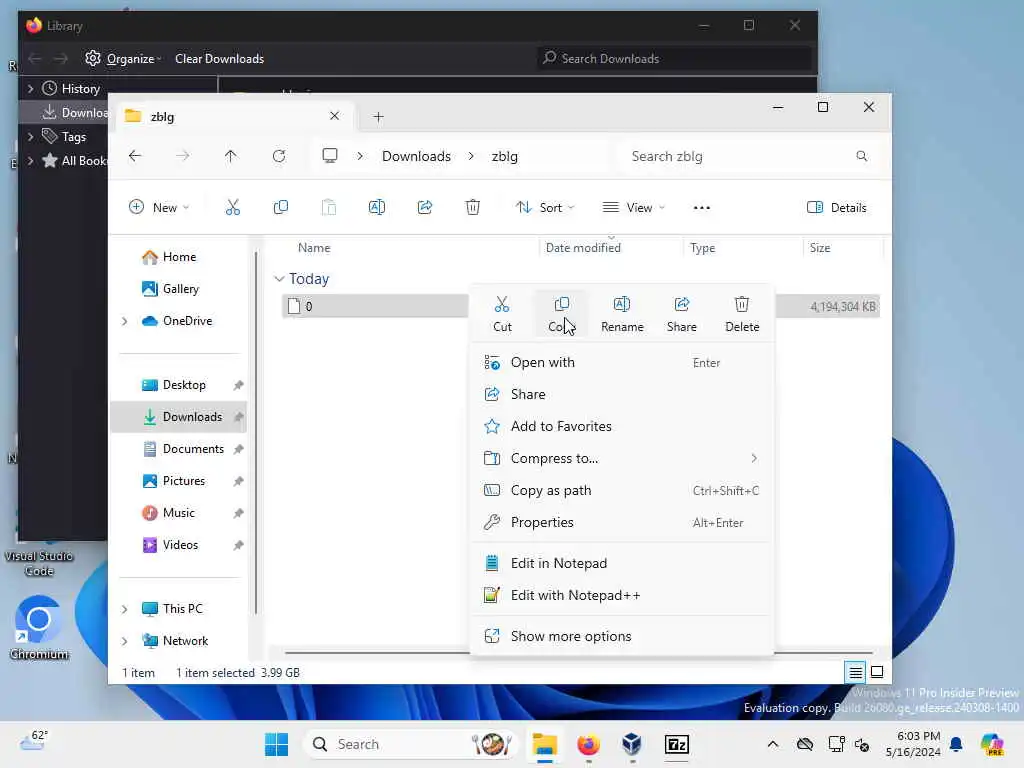
Task: Open Chromium desktop shortcut
Action: pos(39,628)
